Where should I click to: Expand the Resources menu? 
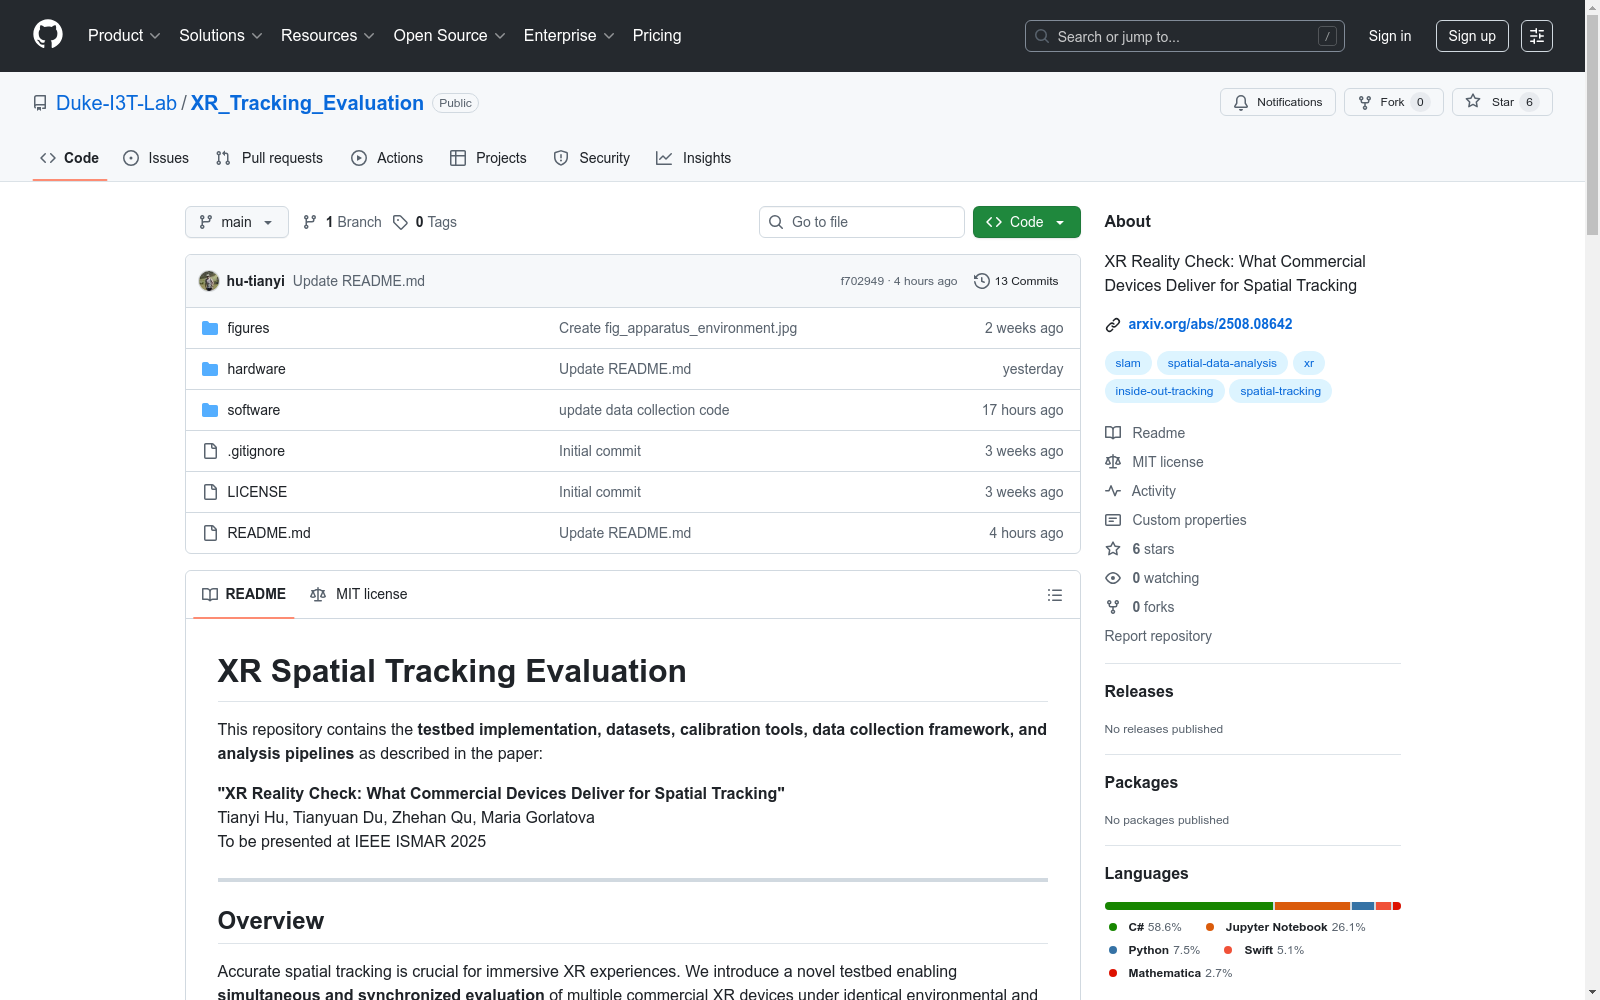pos(328,36)
